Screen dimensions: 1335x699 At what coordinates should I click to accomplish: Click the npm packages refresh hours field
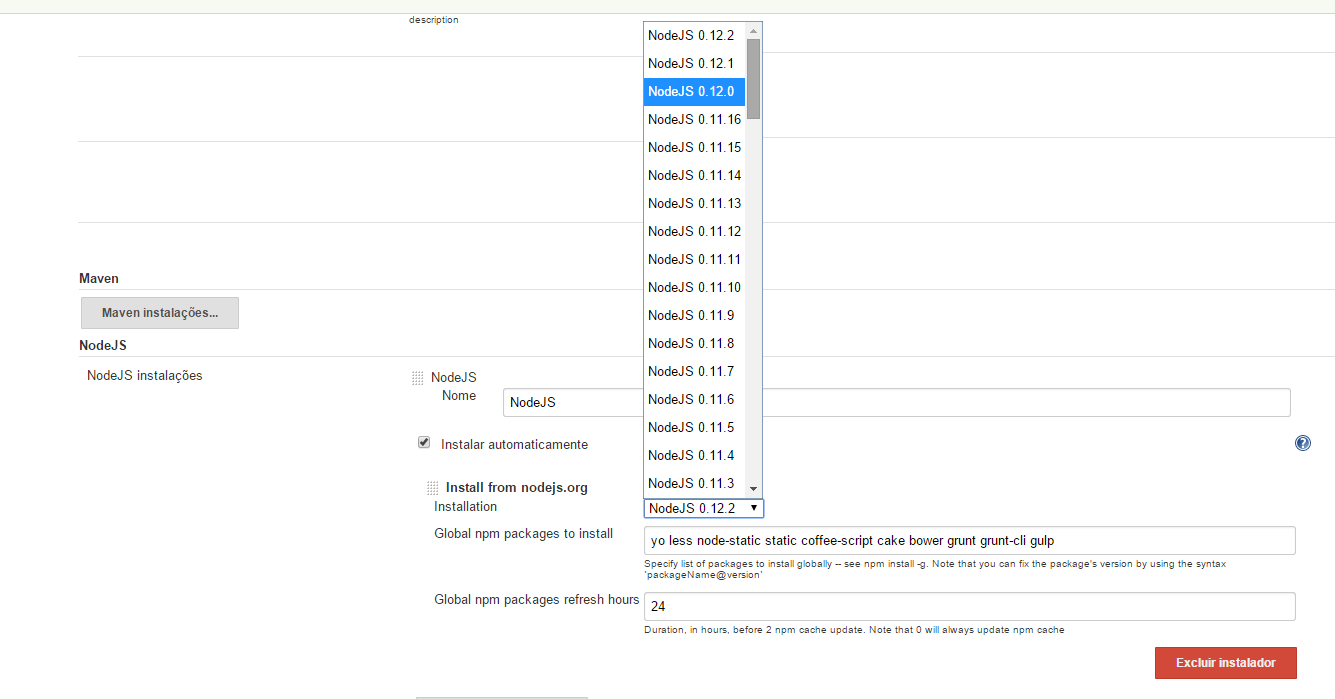click(x=970, y=606)
